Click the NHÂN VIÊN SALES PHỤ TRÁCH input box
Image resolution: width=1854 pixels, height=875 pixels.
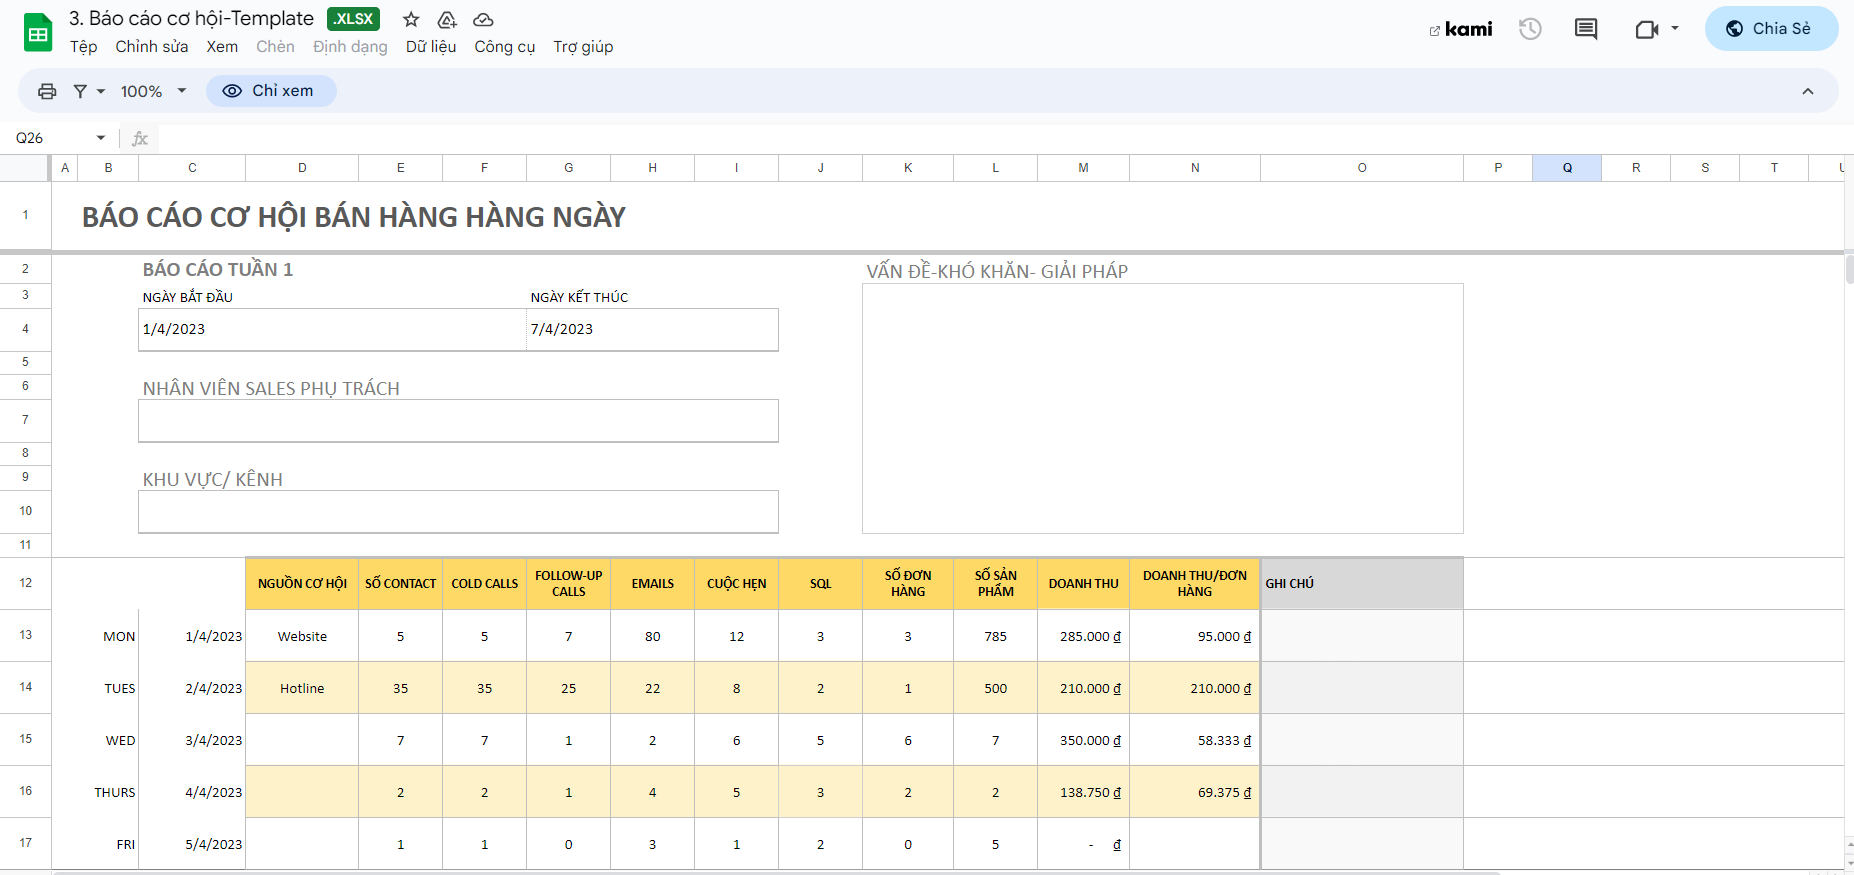click(458, 421)
